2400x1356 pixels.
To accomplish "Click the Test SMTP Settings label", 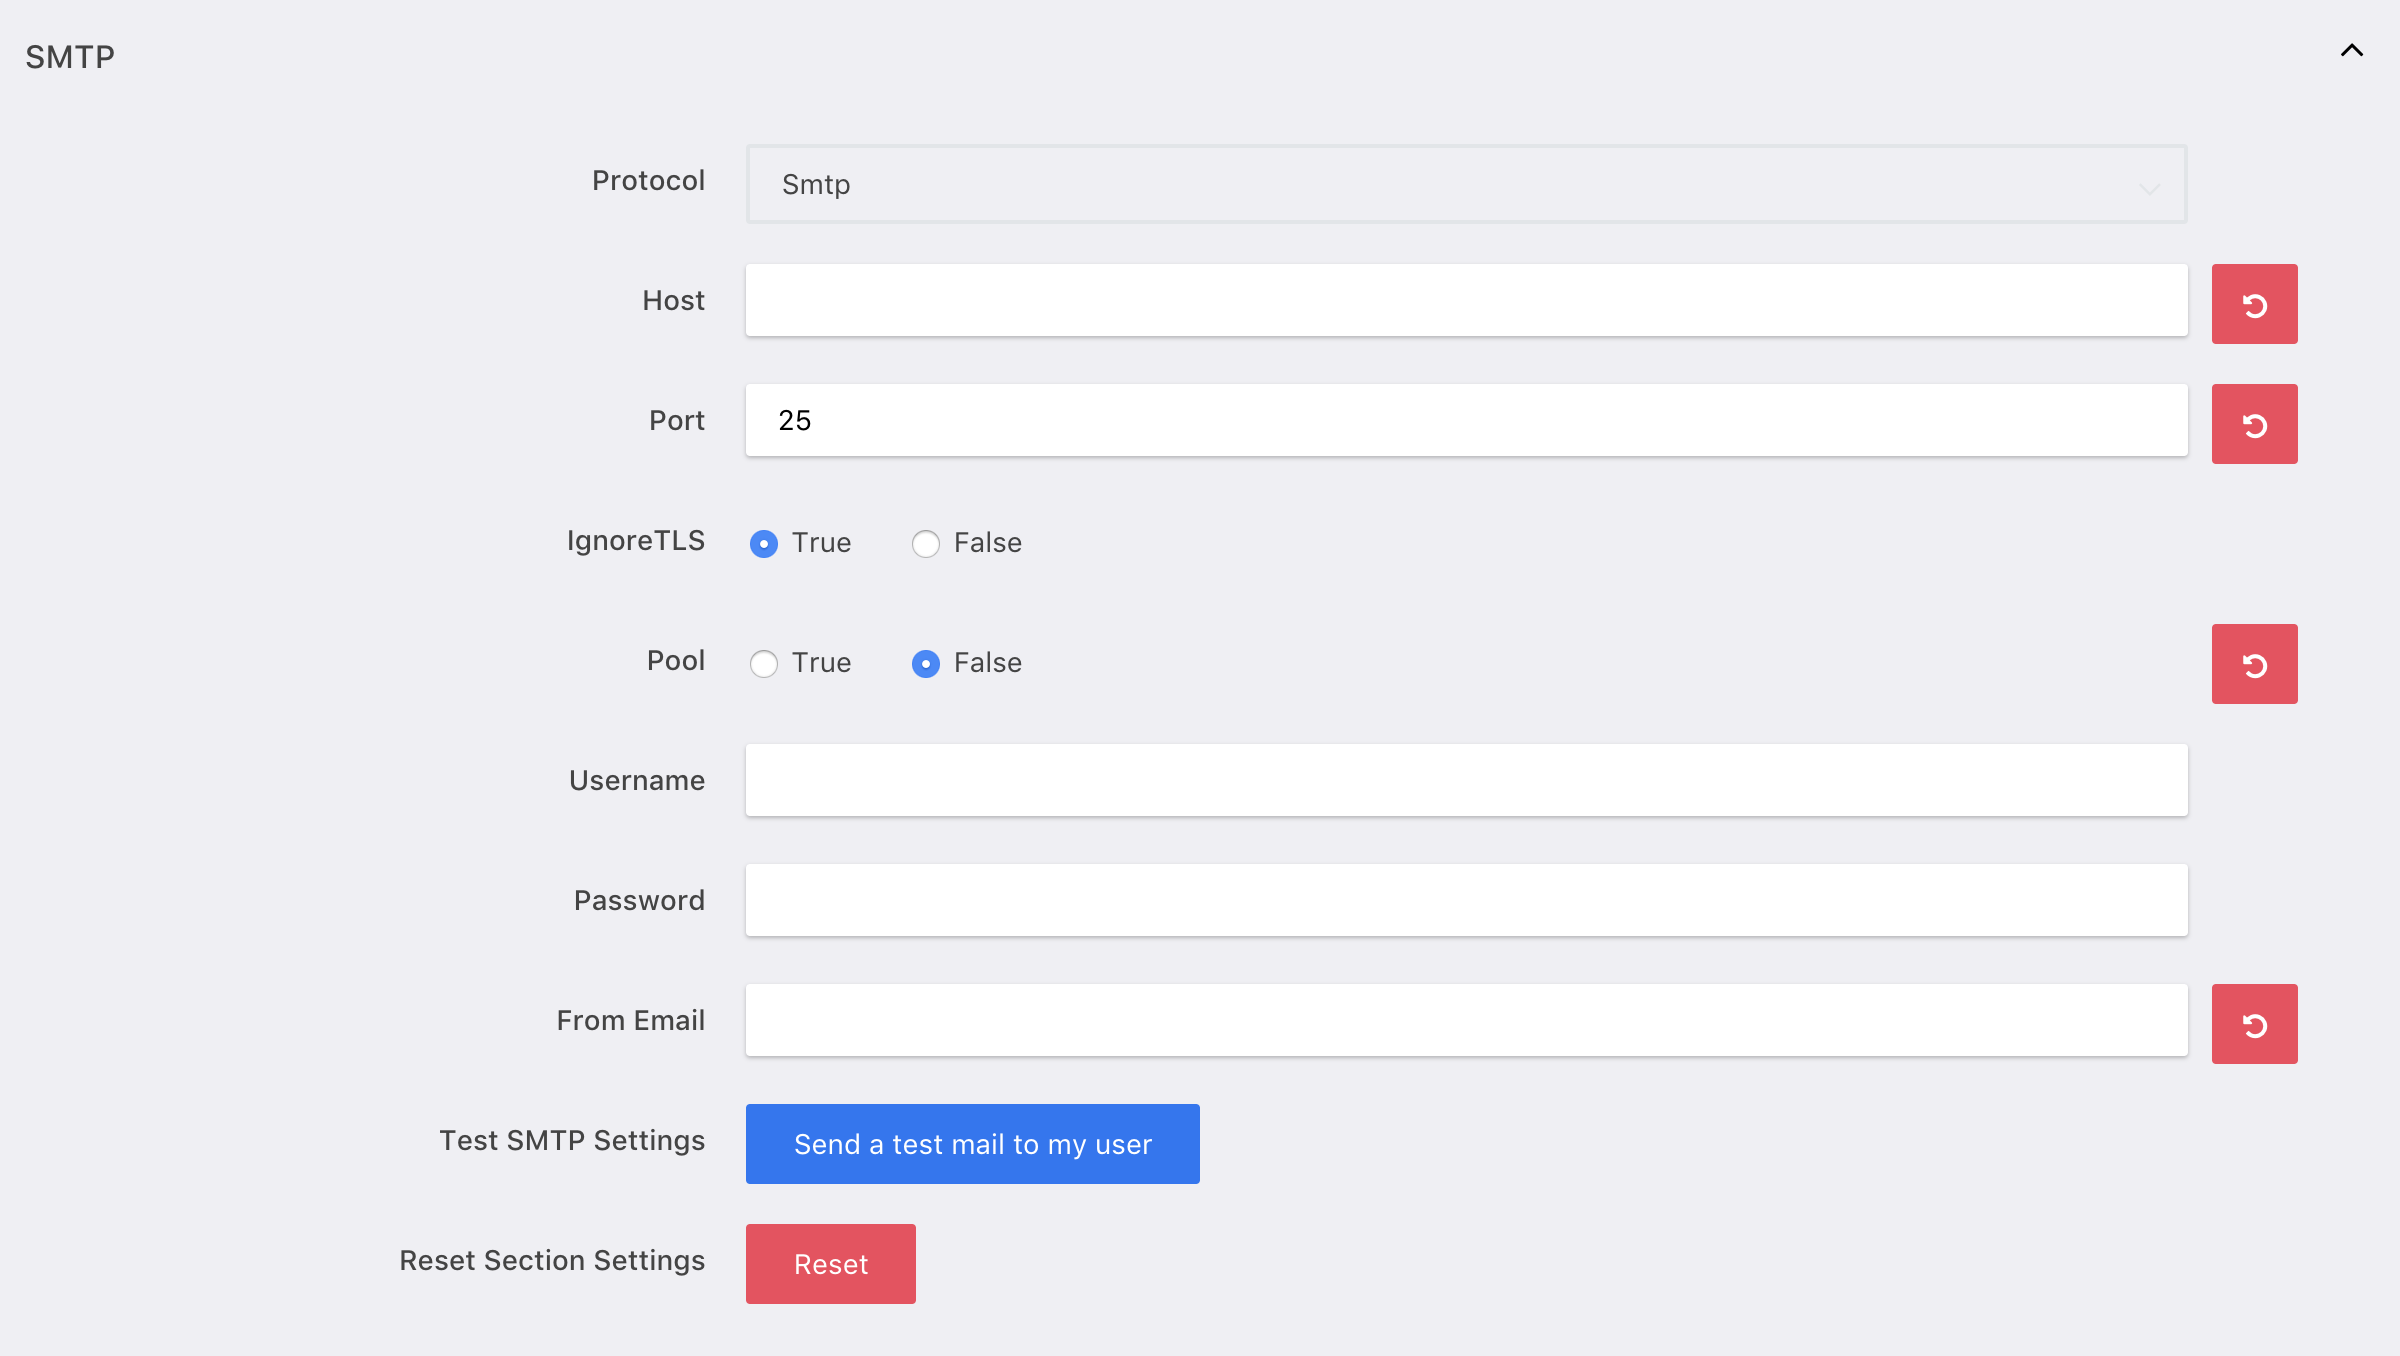I will click(572, 1140).
